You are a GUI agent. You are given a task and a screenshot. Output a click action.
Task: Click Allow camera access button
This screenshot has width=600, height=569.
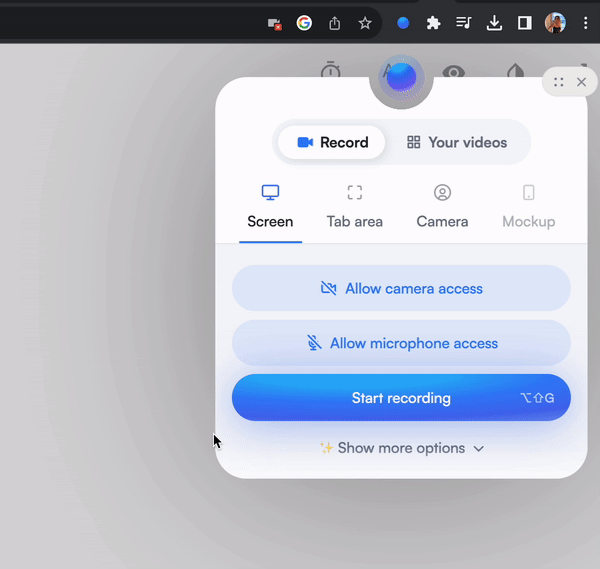click(401, 289)
